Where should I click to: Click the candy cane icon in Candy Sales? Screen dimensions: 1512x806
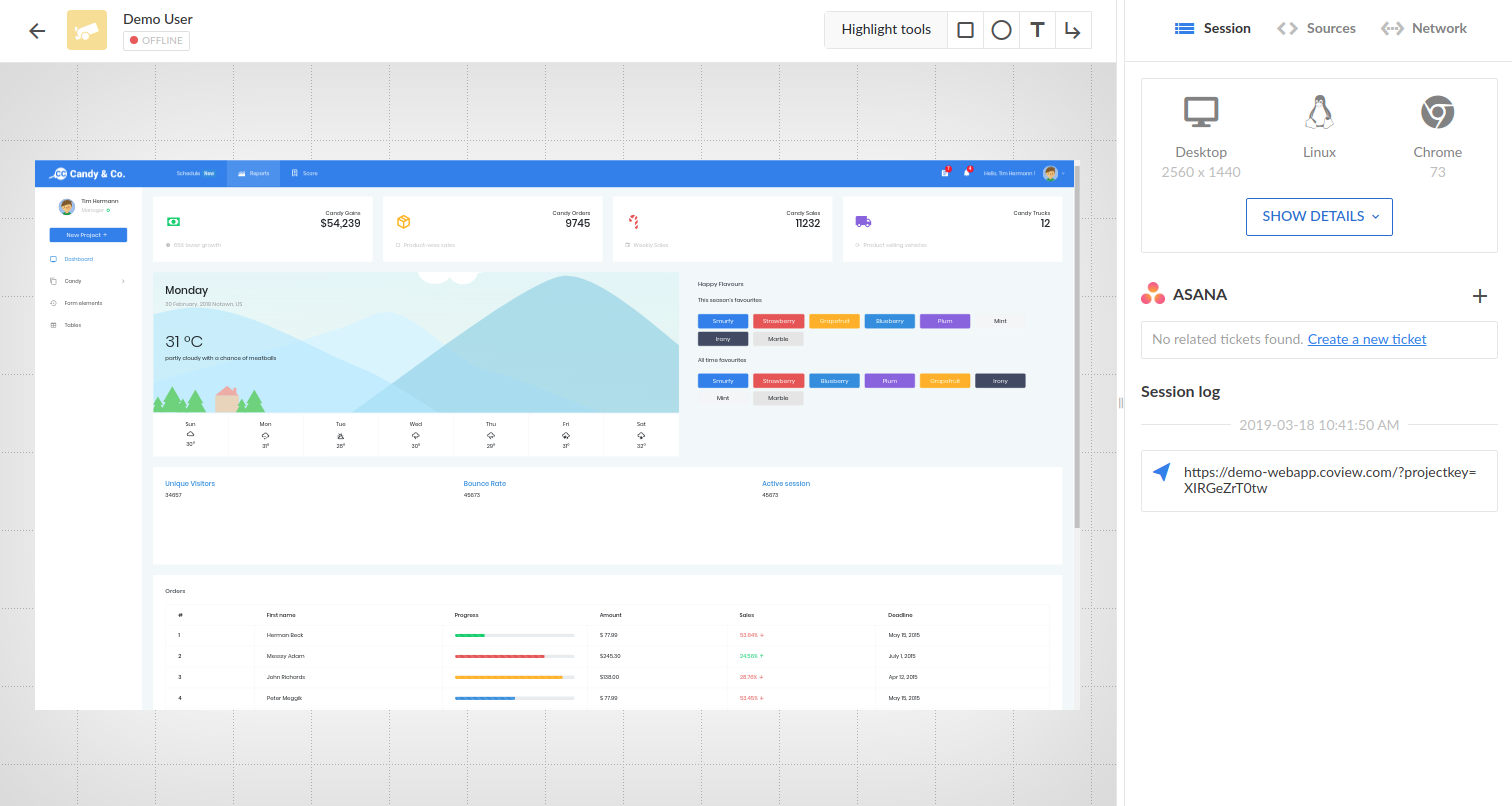(x=633, y=221)
